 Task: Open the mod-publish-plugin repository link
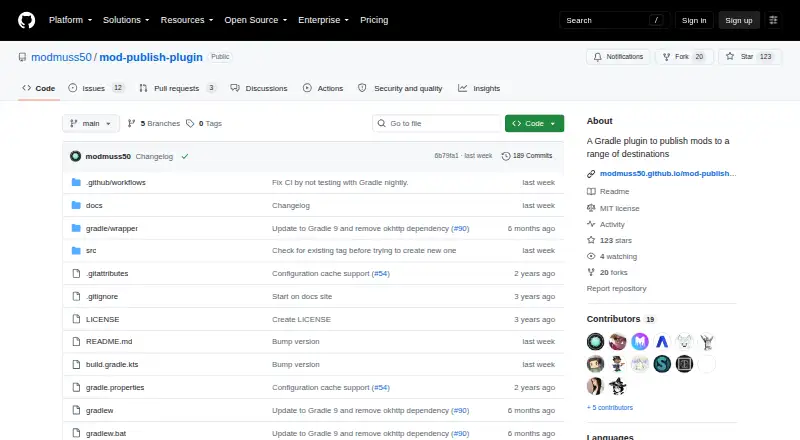click(151, 57)
